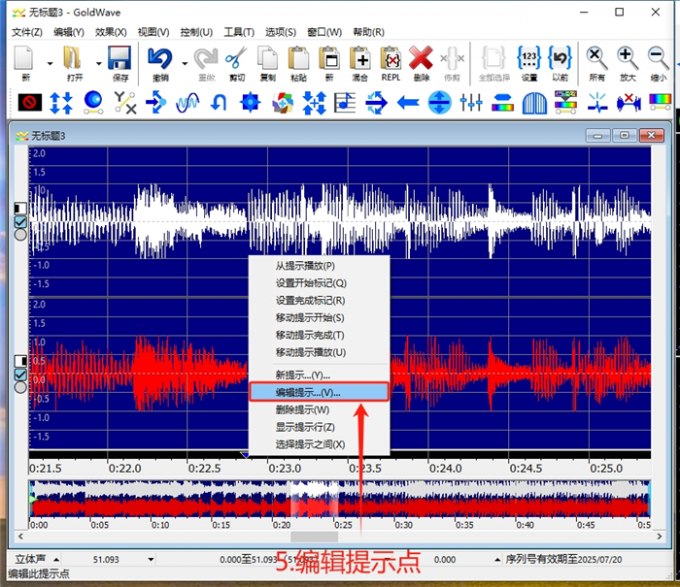
Task: Toggle the white left channel checkbox
Action: point(20,222)
